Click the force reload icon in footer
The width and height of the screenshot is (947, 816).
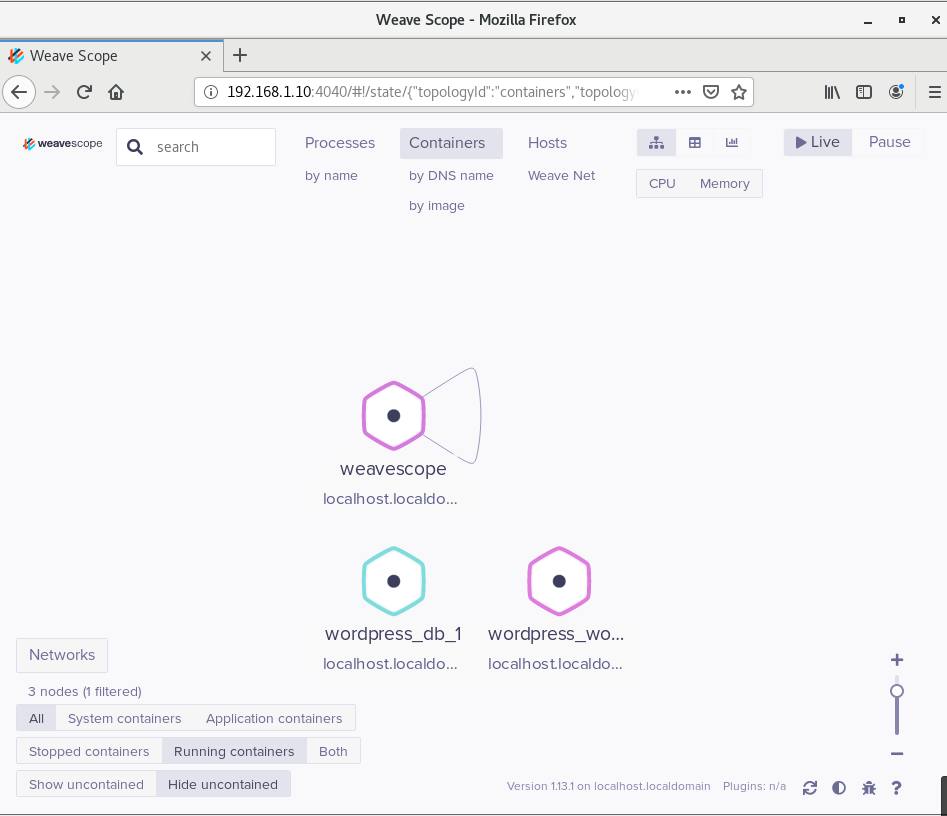point(810,788)
